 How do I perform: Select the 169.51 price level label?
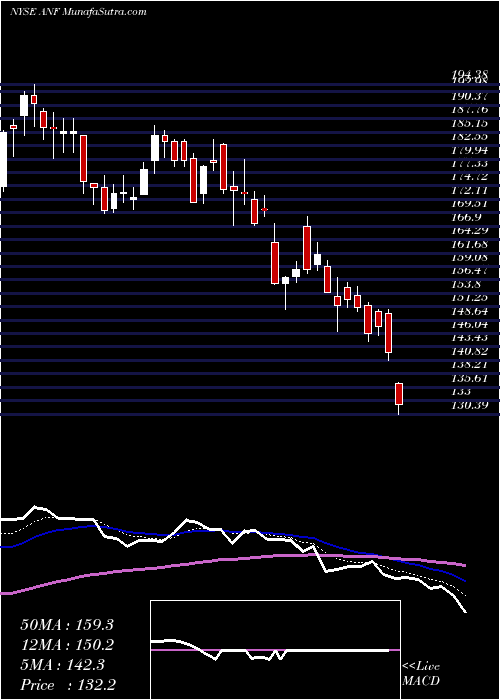[469, 204]
